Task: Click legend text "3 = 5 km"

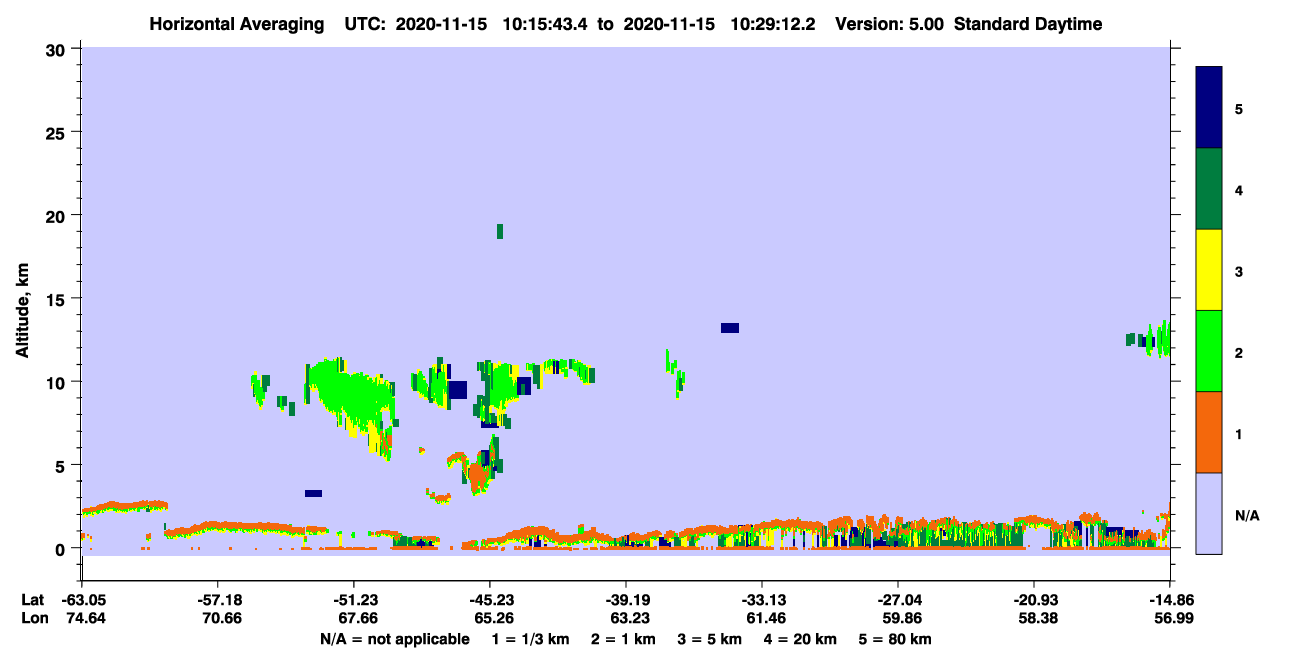Action: click(711, 638)
